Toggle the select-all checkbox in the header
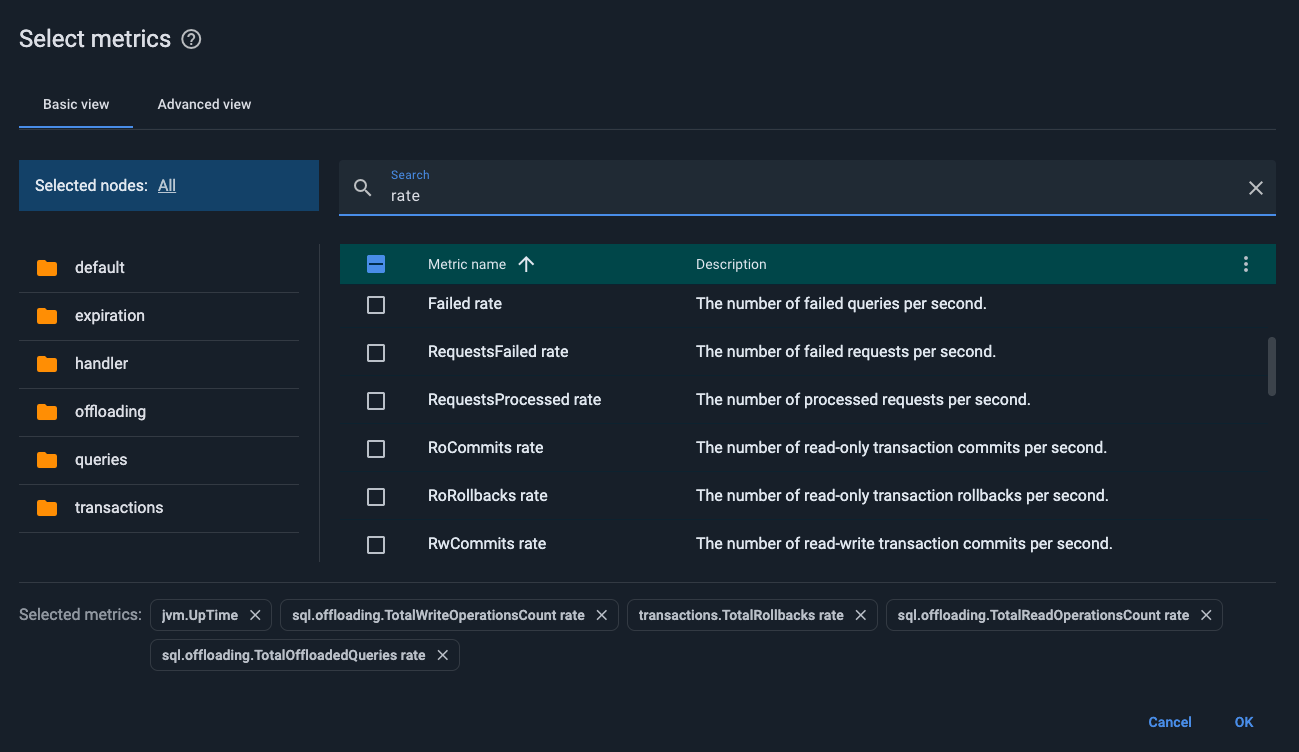1299x752 pixels. (376, 263)
